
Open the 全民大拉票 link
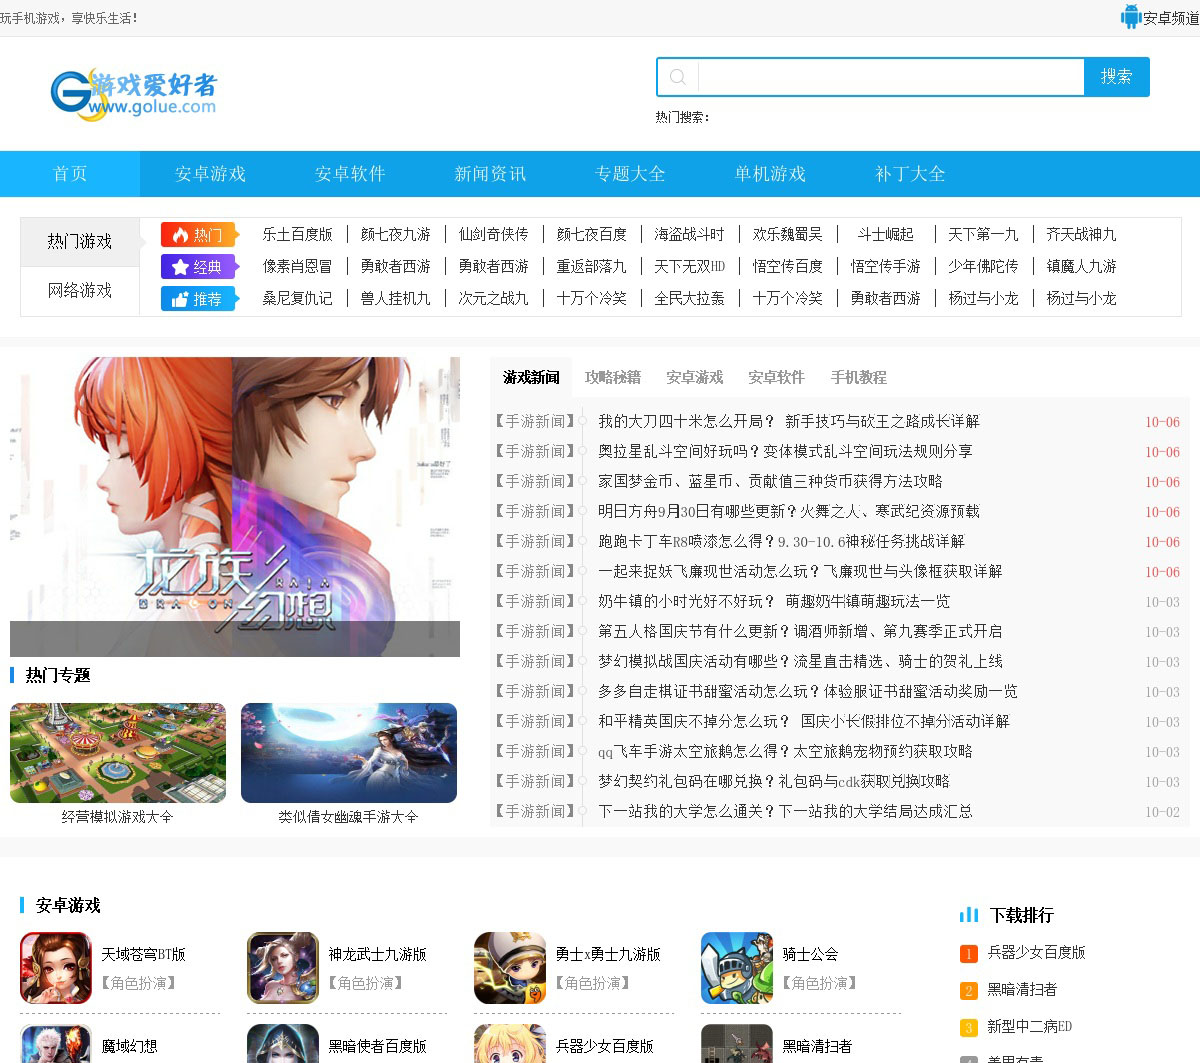click(x=689, y=298)
